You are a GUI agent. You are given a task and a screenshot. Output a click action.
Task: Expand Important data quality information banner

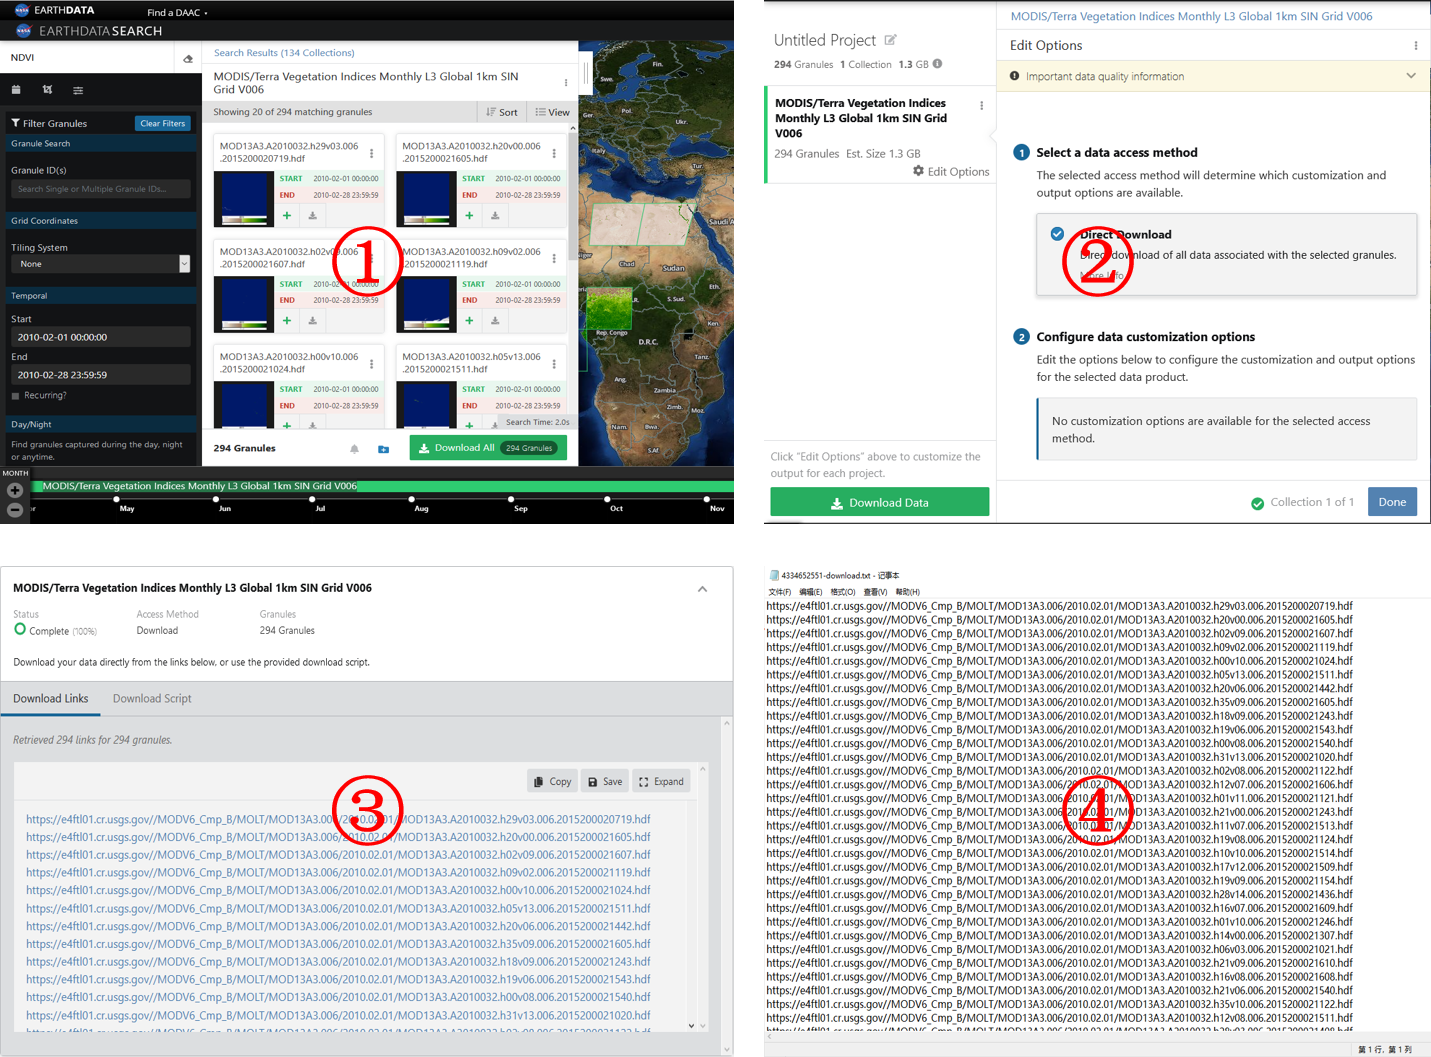[1411, 76]
